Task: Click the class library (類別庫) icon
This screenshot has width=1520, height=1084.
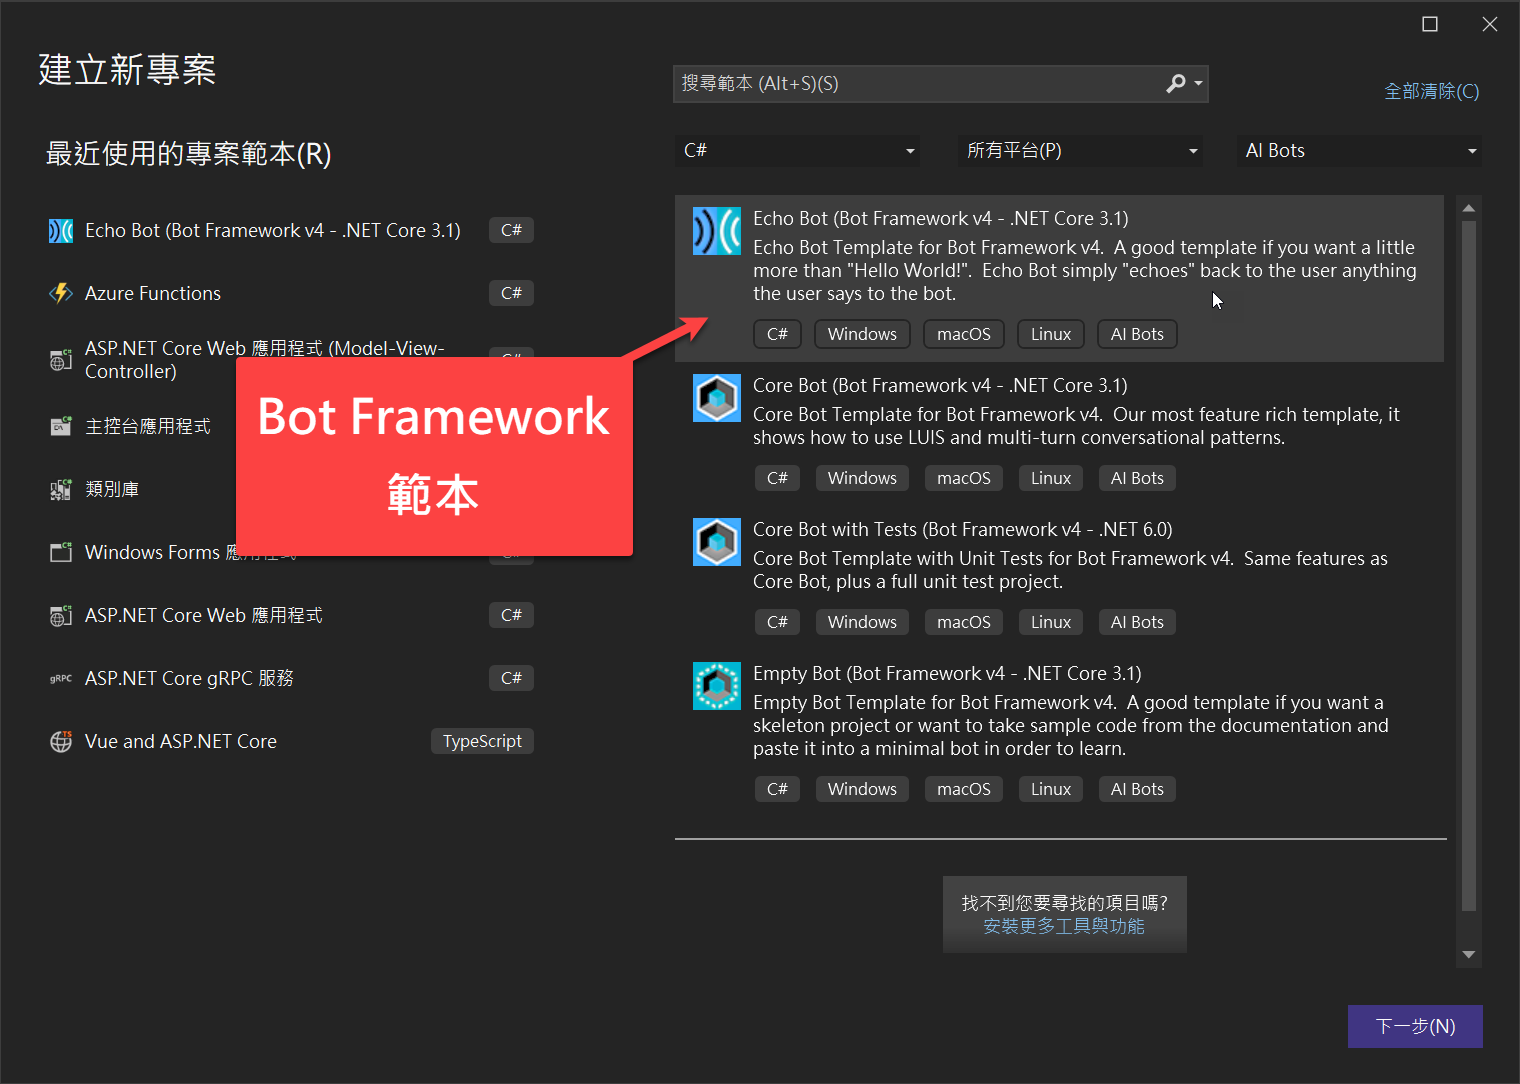Action: pyautogui.click(x=61, y=490)
